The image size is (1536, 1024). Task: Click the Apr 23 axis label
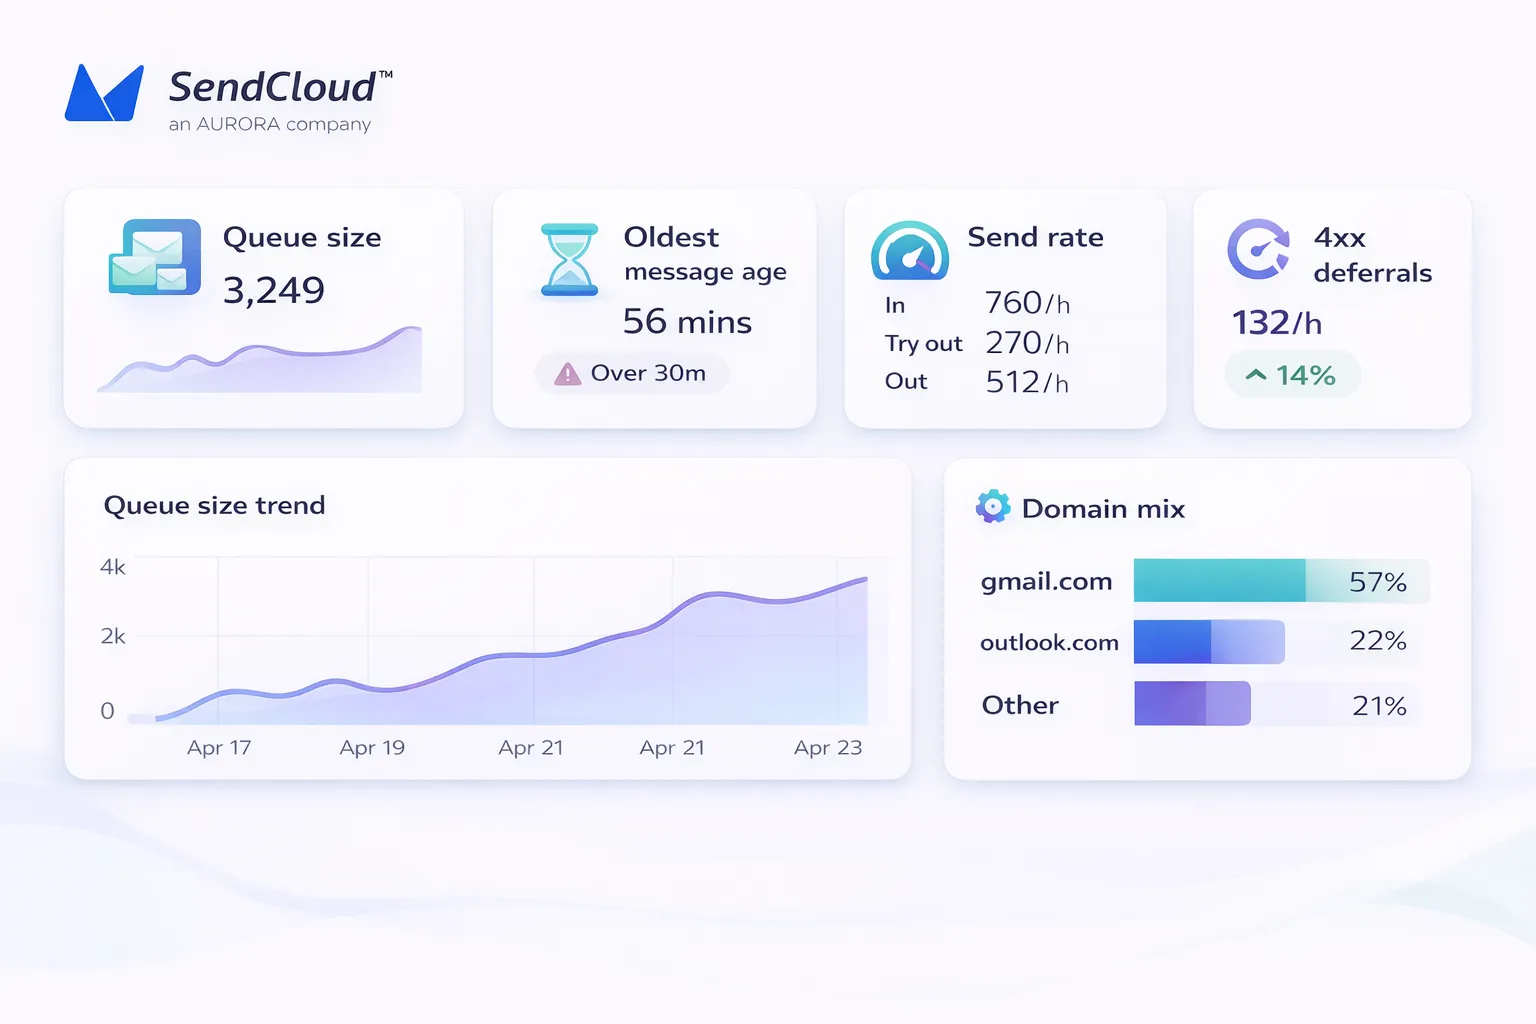pyautogui.click(x=827, y=748)
